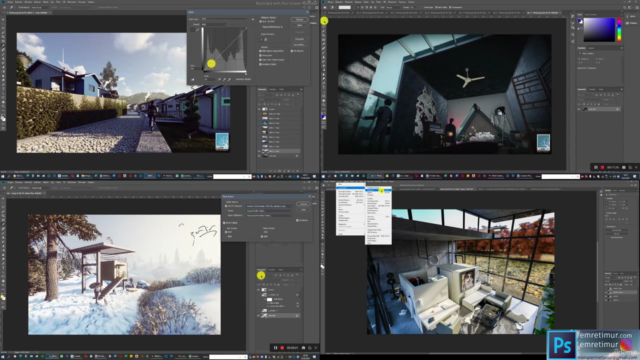Click Cancel in the Curves dialog
640x360 pixels.
point(299,25)
